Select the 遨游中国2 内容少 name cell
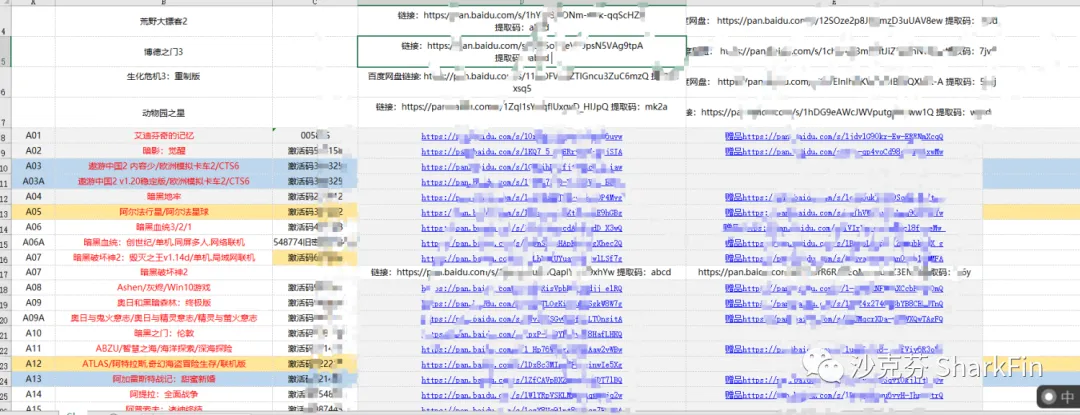Screen dimensions: 1080x415 163,166
